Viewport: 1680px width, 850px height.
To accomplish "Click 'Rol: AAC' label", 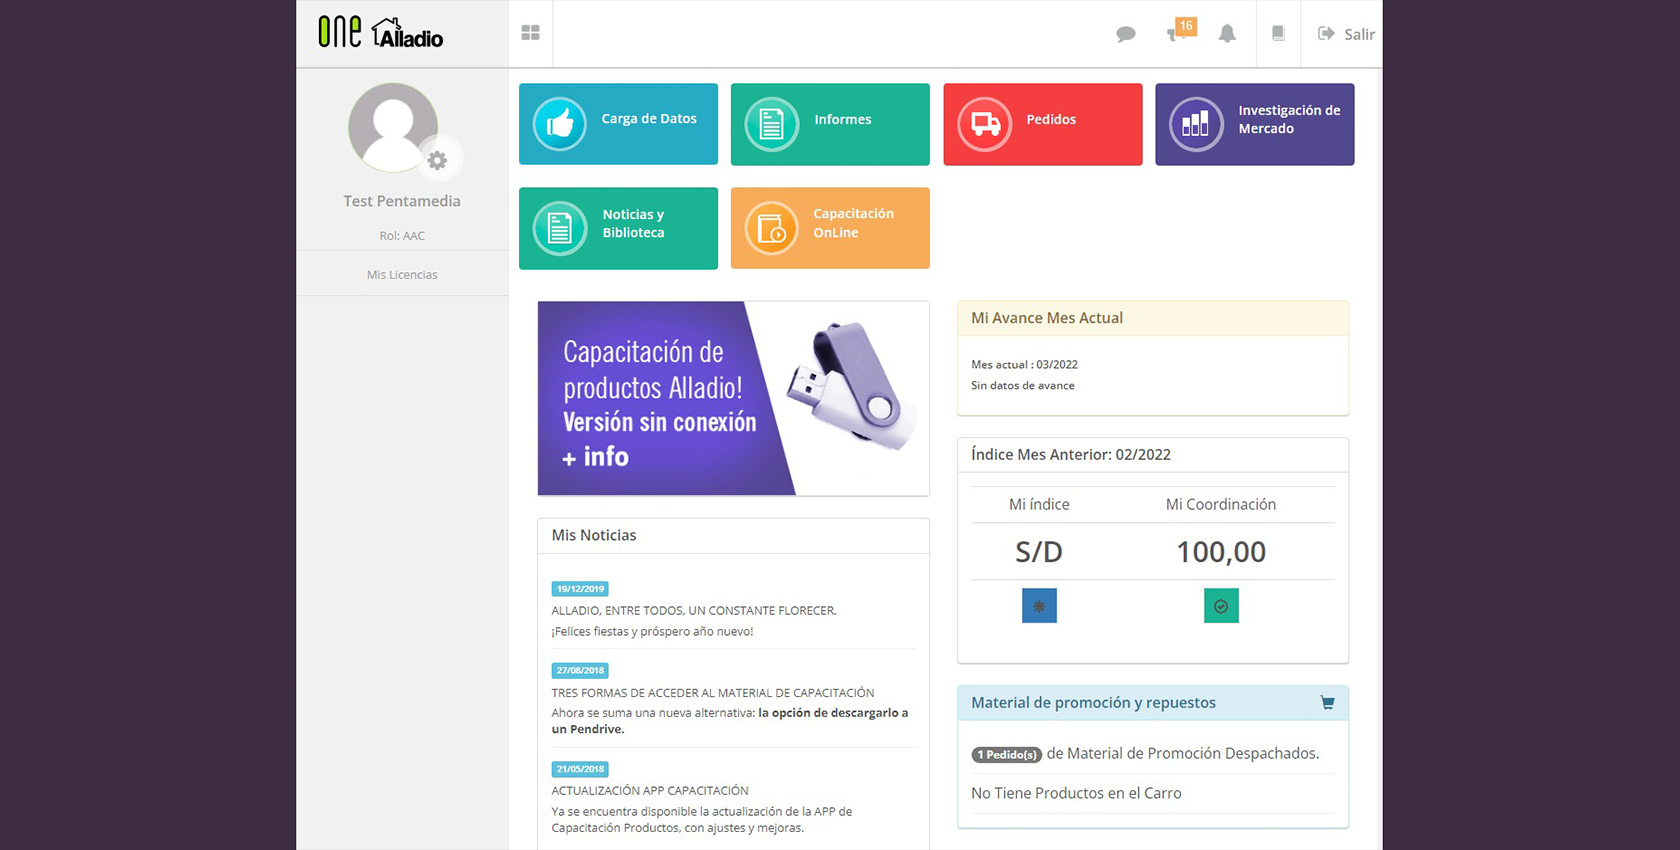I will (402, 236).
